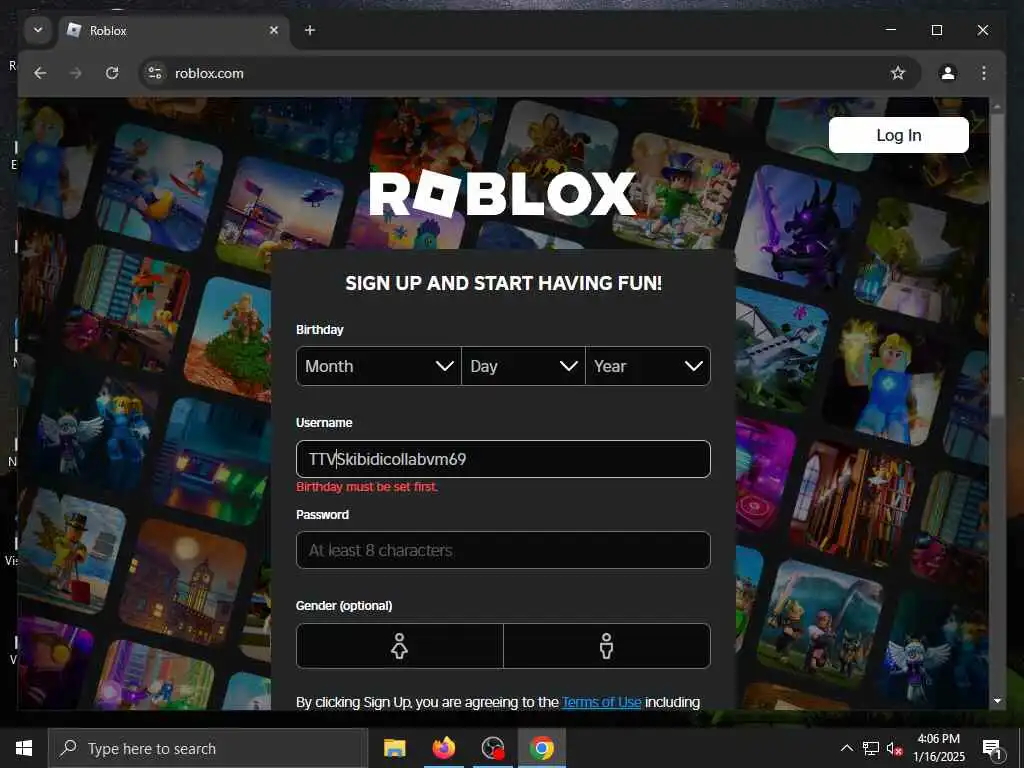
Task: Click the browser back arrow
Action: [x=40, y=73]
